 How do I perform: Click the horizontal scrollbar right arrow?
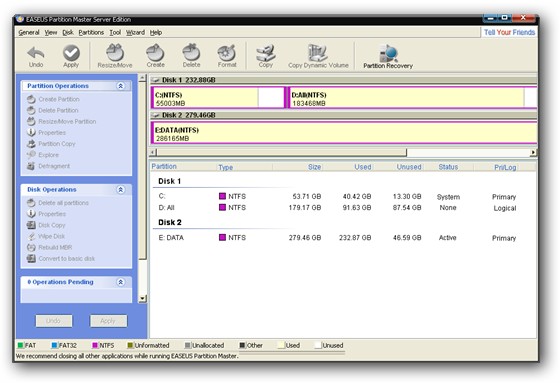tap(533, 153)
